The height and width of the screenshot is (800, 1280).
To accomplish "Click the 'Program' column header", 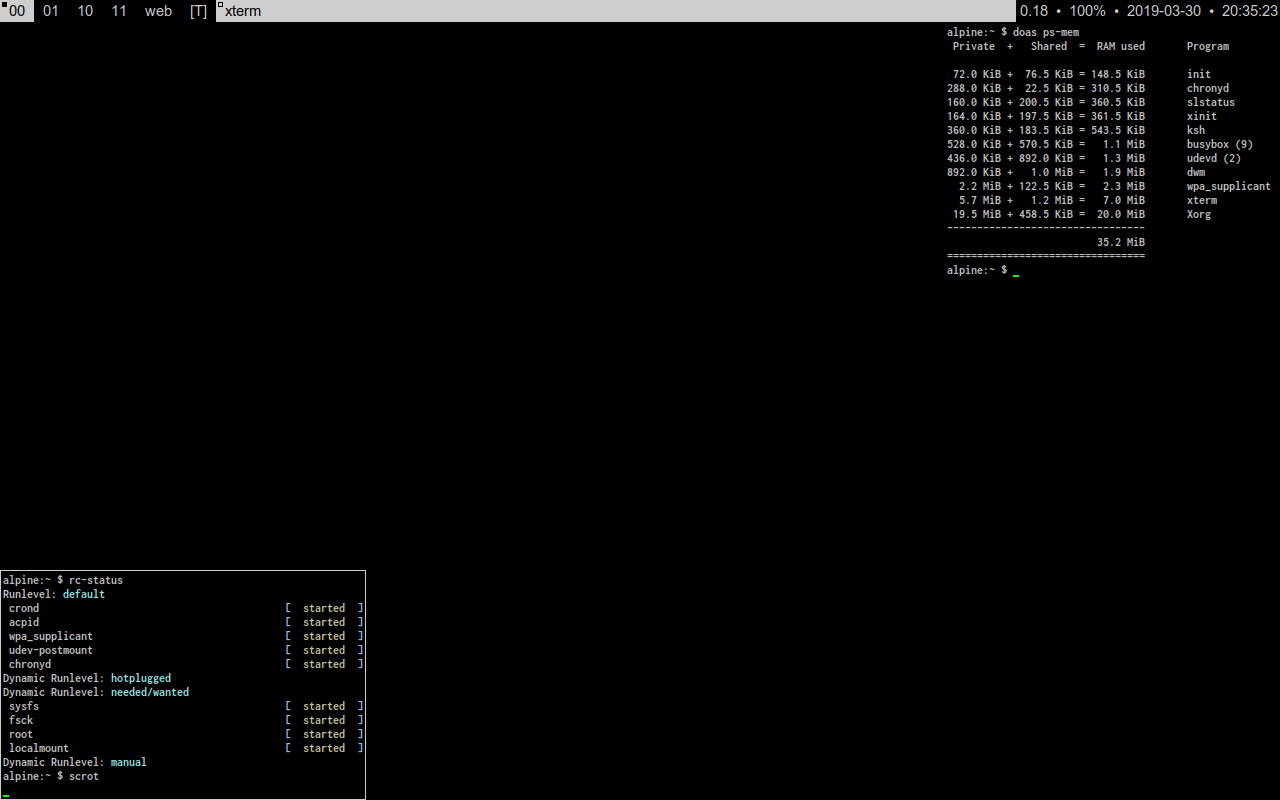I will (1208, 46).
